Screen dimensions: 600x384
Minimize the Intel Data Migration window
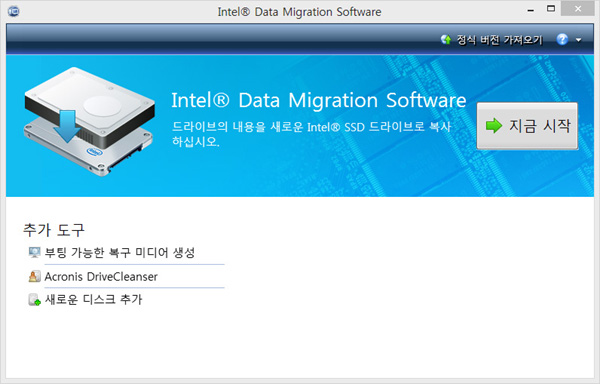coord(530,11)
